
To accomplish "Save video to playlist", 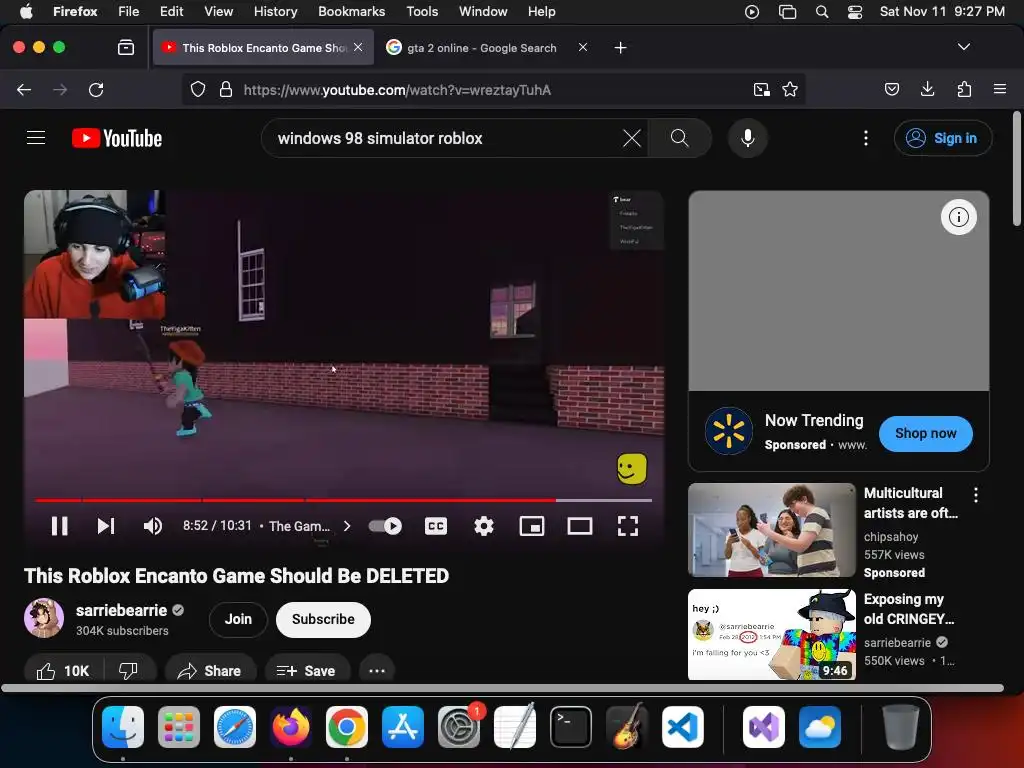I will coord(306,671).
